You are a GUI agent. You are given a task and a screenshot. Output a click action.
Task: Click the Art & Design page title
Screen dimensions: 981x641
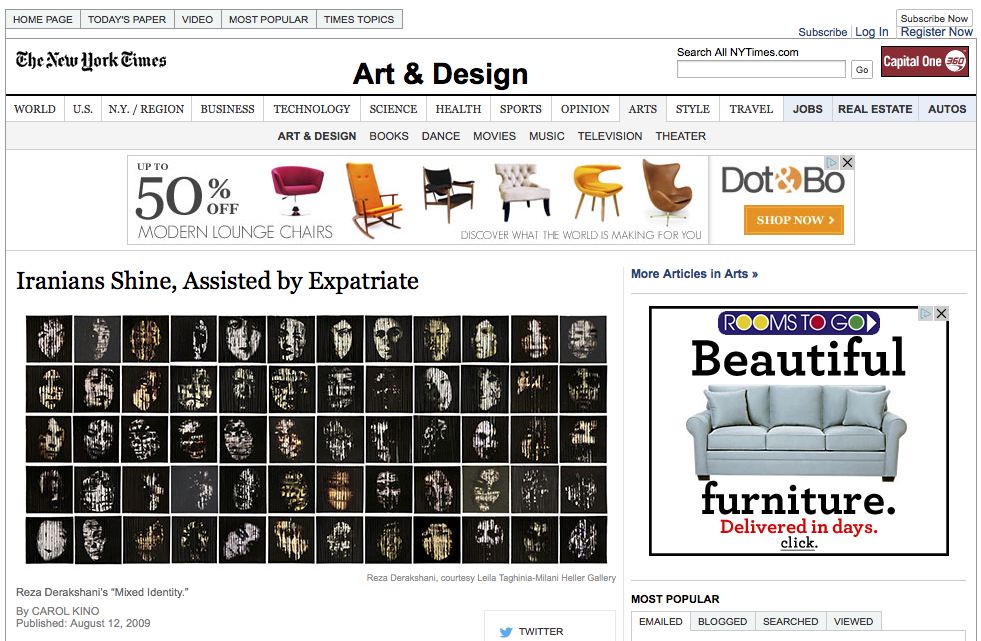[440, 74]
